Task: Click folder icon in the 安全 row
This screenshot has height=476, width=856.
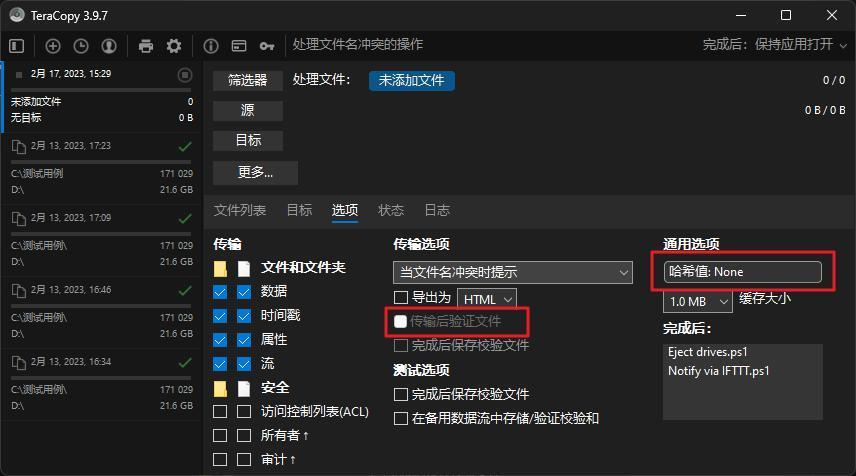Action: pyautogui.click(x=220, y=389)
